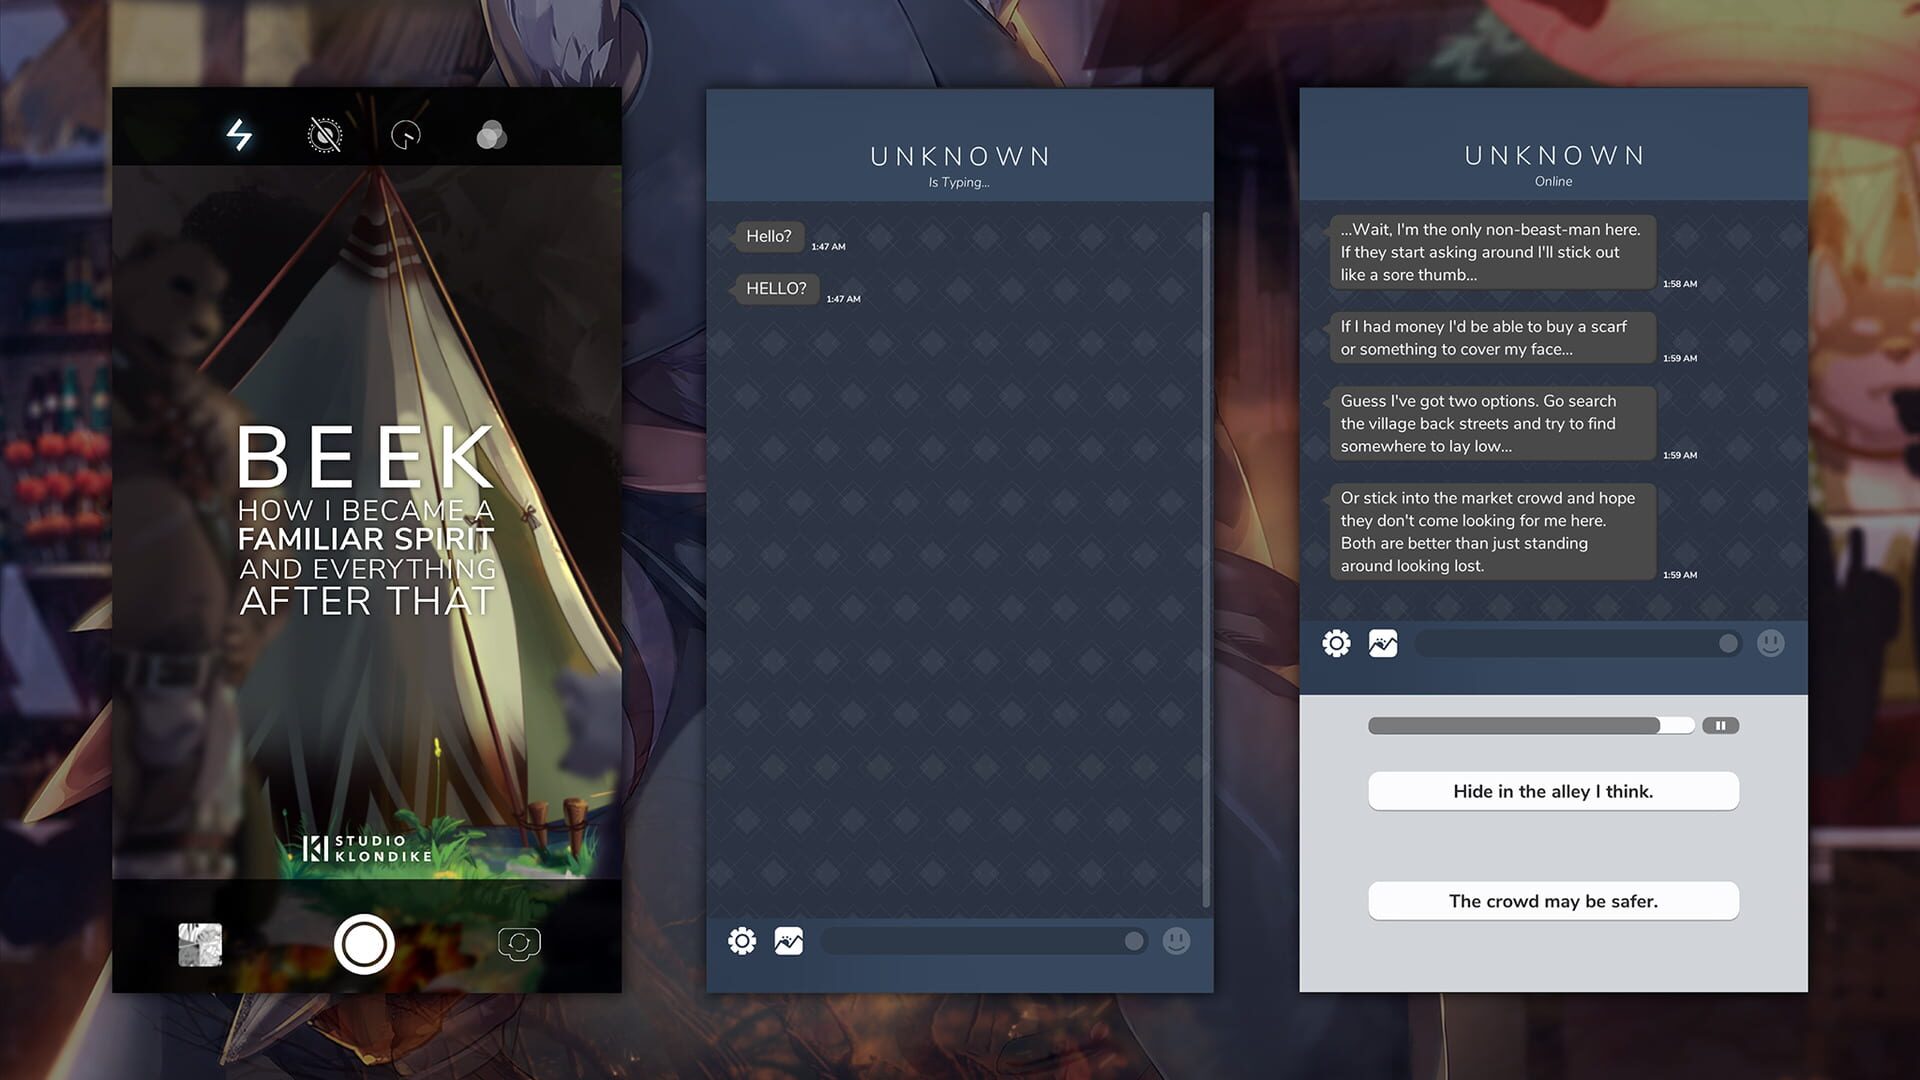This screenshot has width=1920, height=1080.
Task: Enable the camera flash lightning icon
Action: (x=240, y=135)
